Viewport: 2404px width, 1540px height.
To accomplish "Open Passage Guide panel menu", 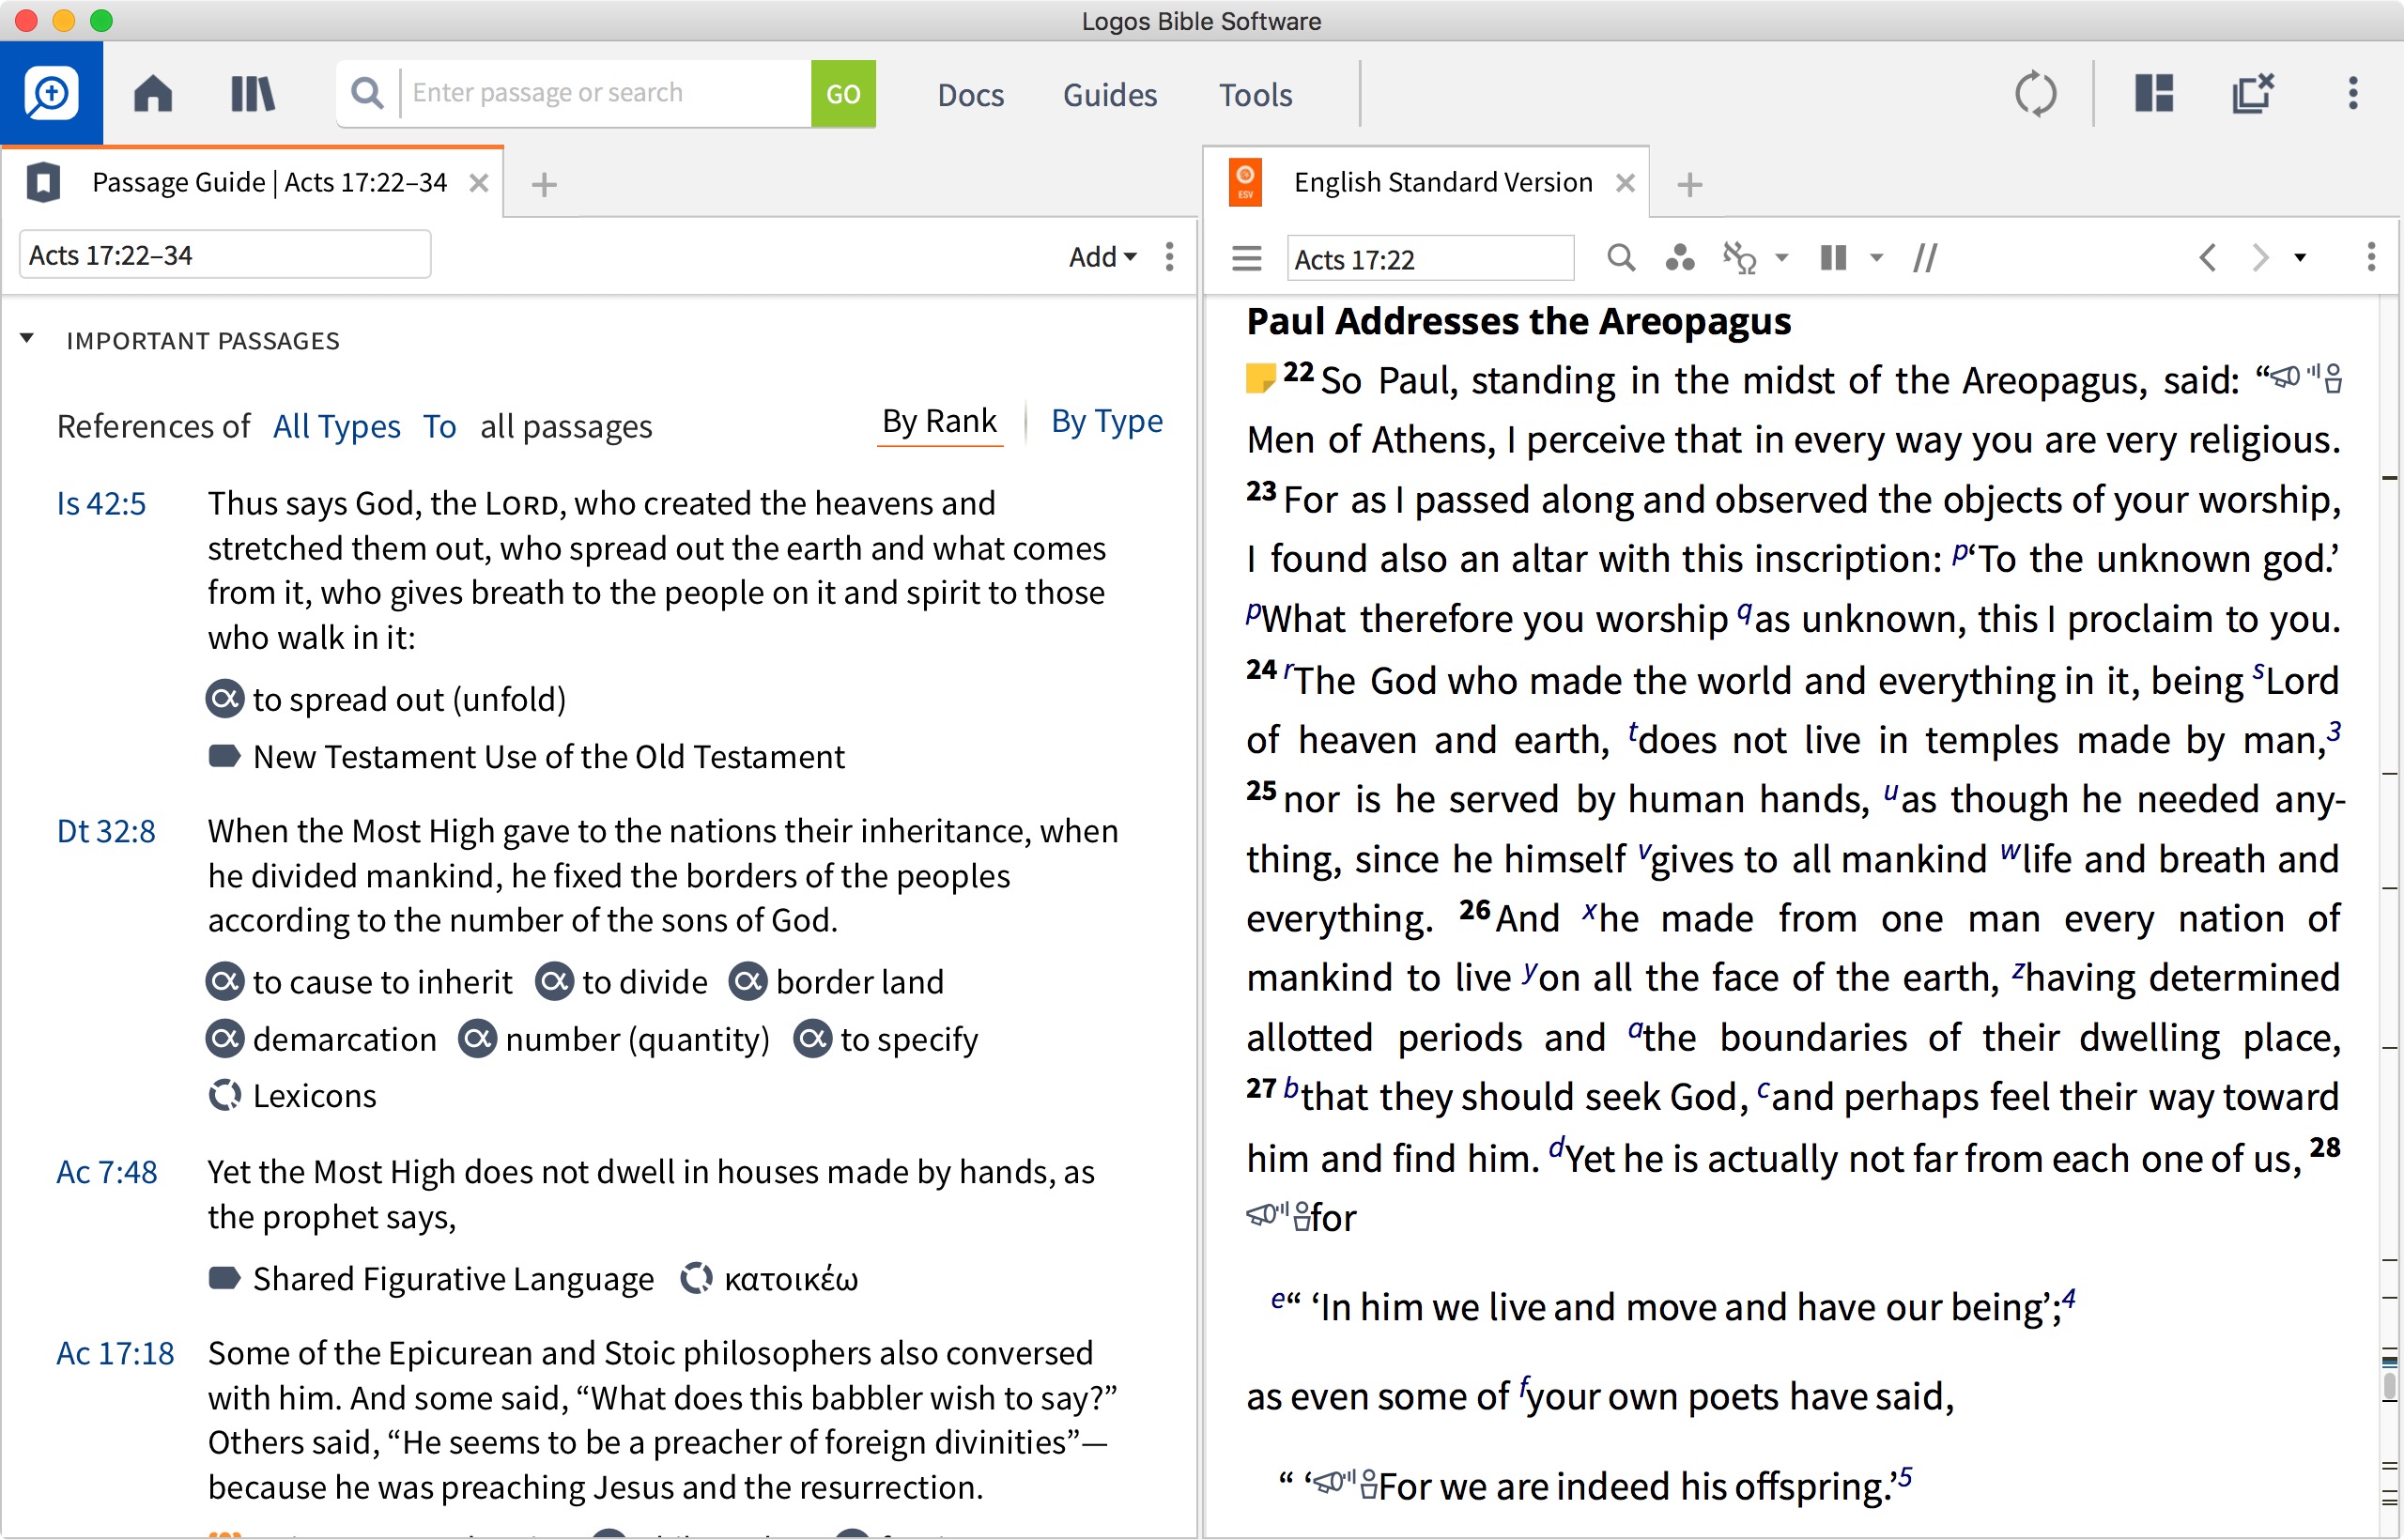I will coord(1168,257).
